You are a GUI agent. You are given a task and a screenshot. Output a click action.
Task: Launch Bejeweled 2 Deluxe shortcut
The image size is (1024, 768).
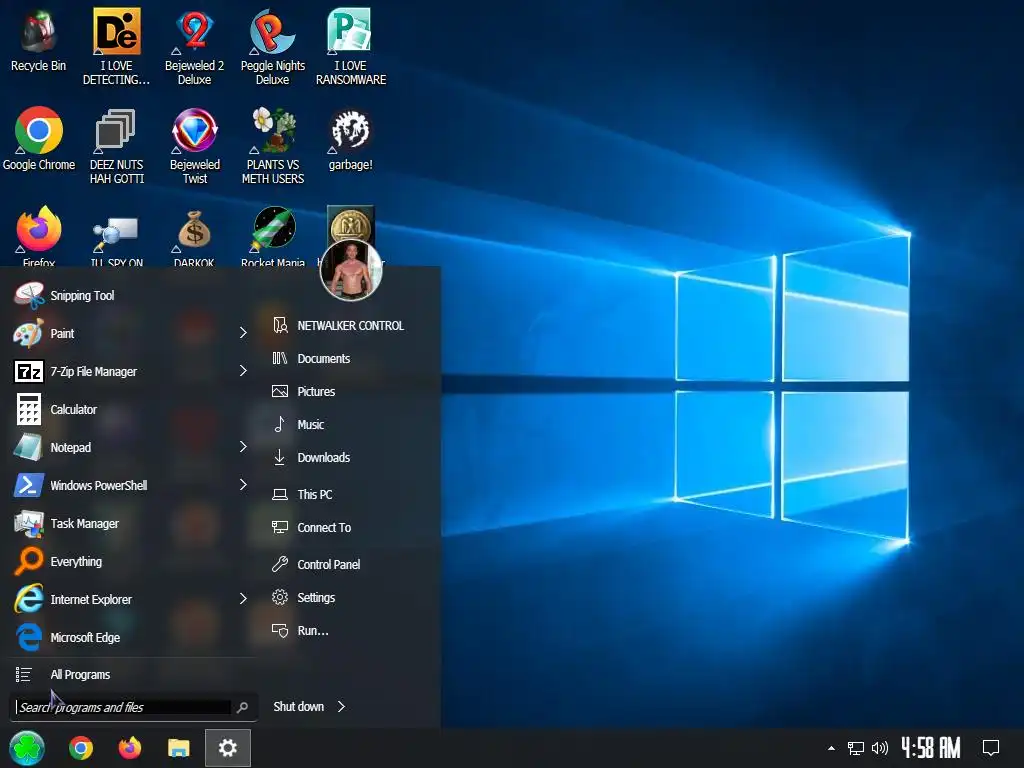[195, 47]
